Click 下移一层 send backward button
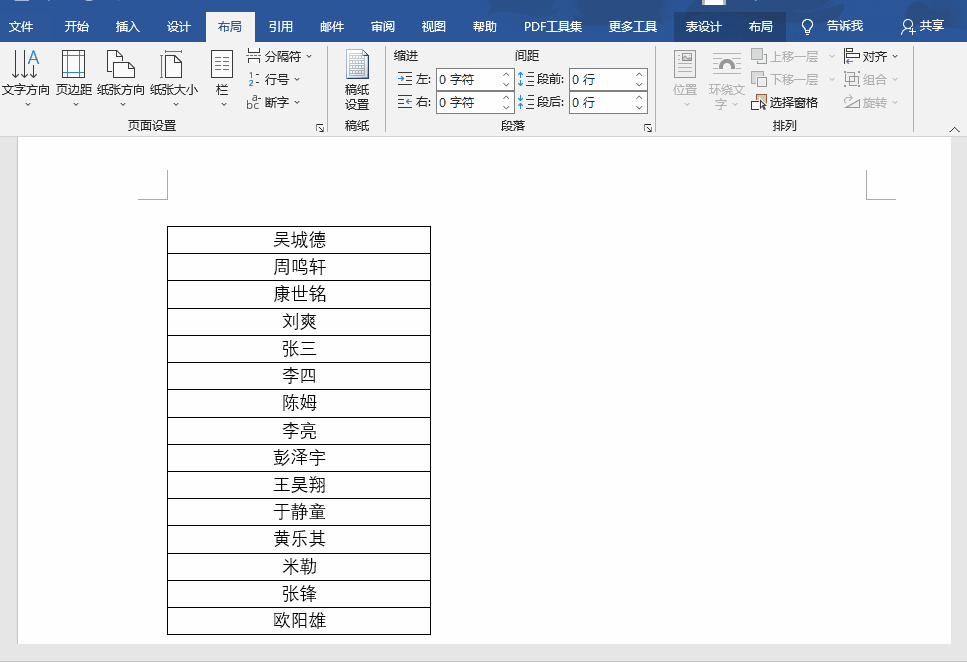The width and height of the screenshot is (967, 662). pyautogui.click(x=785, y=79)
